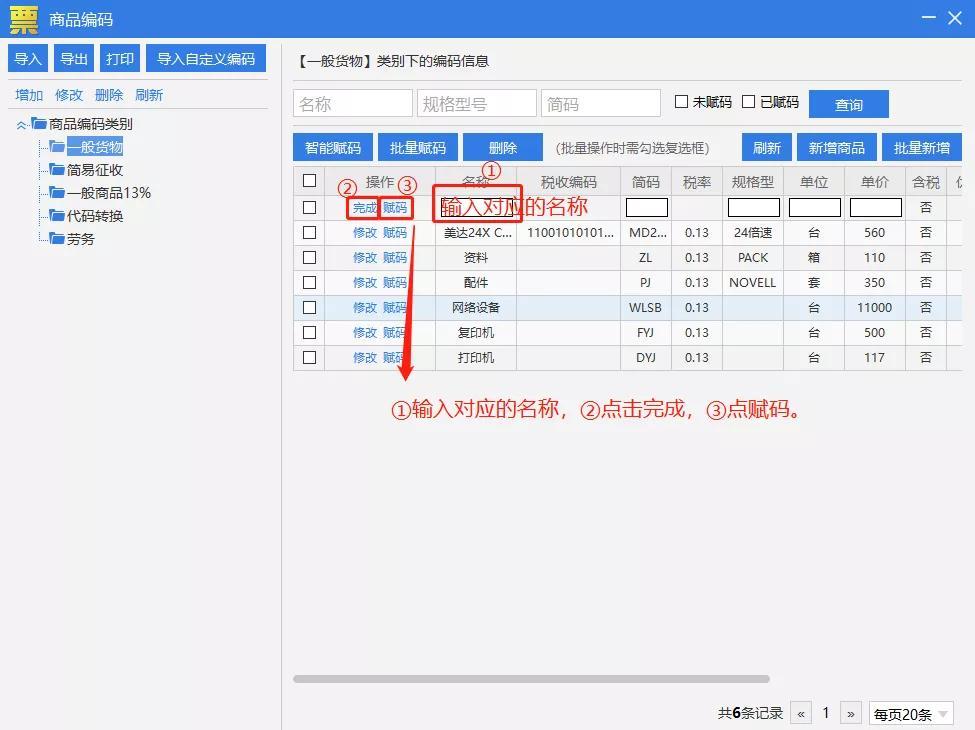Viewport: 975px width, 730px height.
Task: Click the blue 删除 button above table
Action: point(502,147)
